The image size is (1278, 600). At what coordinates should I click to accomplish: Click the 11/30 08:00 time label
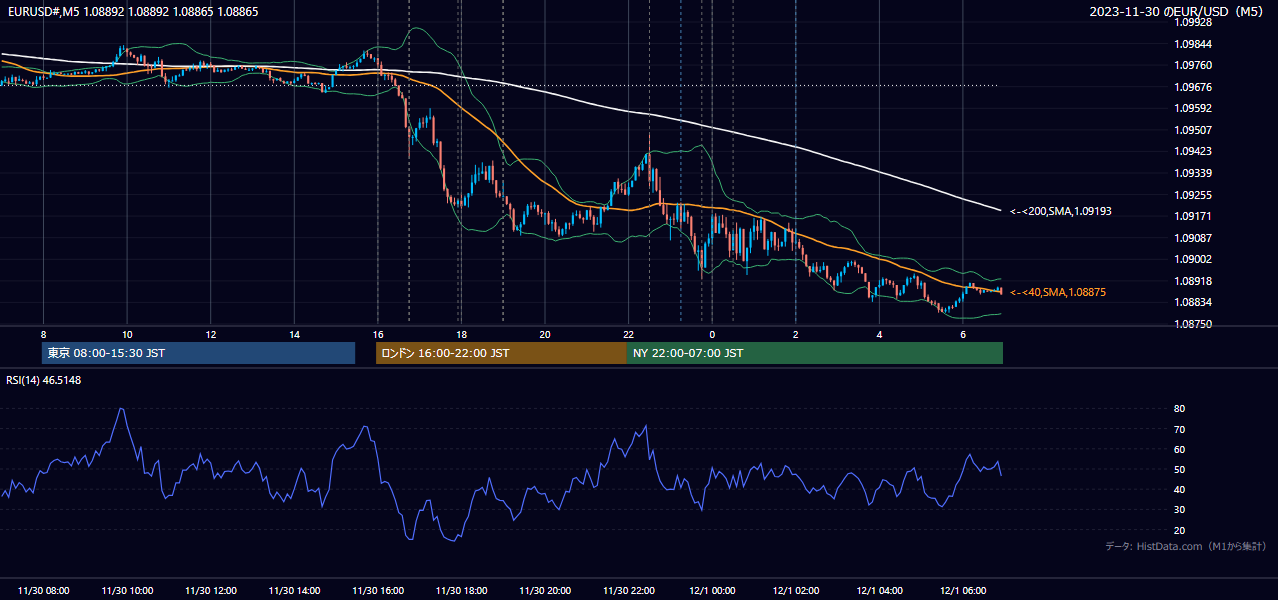click(x=43, y=591)
